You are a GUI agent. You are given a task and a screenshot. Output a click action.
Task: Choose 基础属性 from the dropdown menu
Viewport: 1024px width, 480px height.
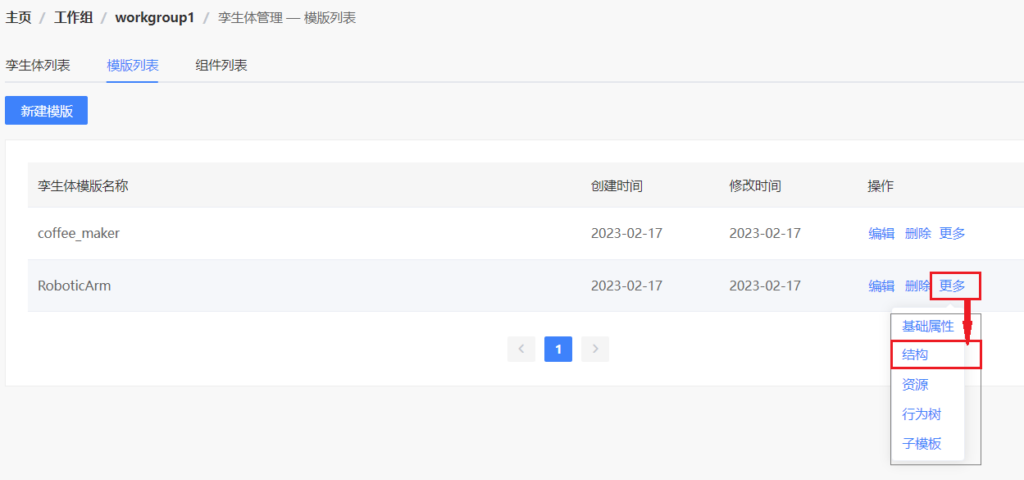click(927, 326)
